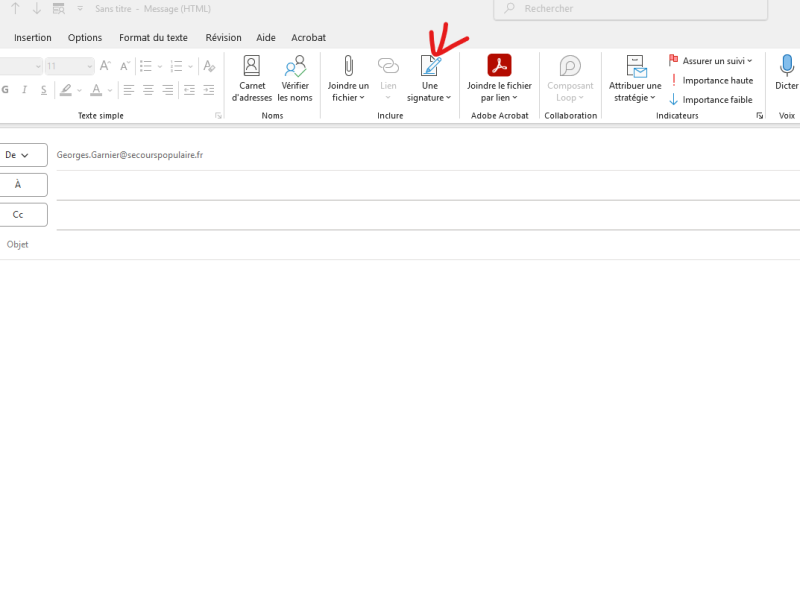Open Texte simple group dialog launcher
The height and width of the screenshot is (600, 800).
coord(218,116)
